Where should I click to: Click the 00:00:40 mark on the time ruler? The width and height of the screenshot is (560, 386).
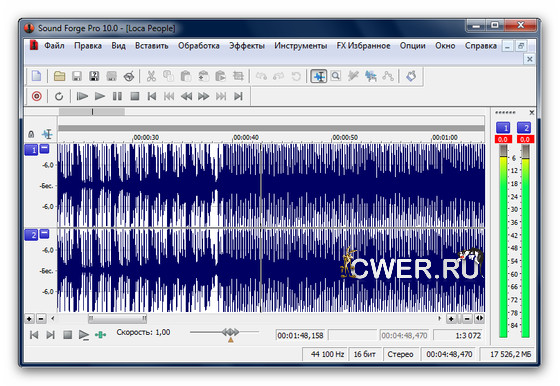pos(246,137)
